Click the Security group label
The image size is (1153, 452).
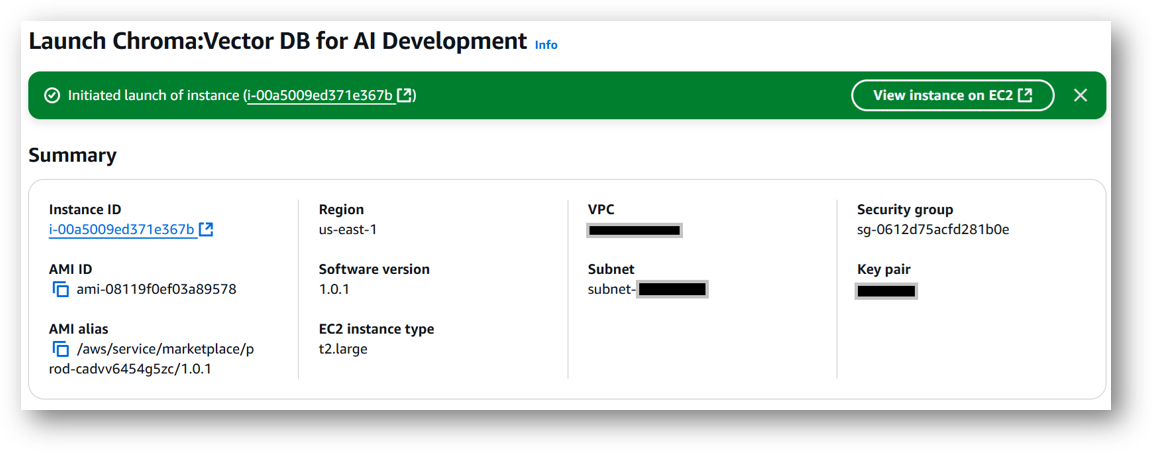tap(905, 209)
